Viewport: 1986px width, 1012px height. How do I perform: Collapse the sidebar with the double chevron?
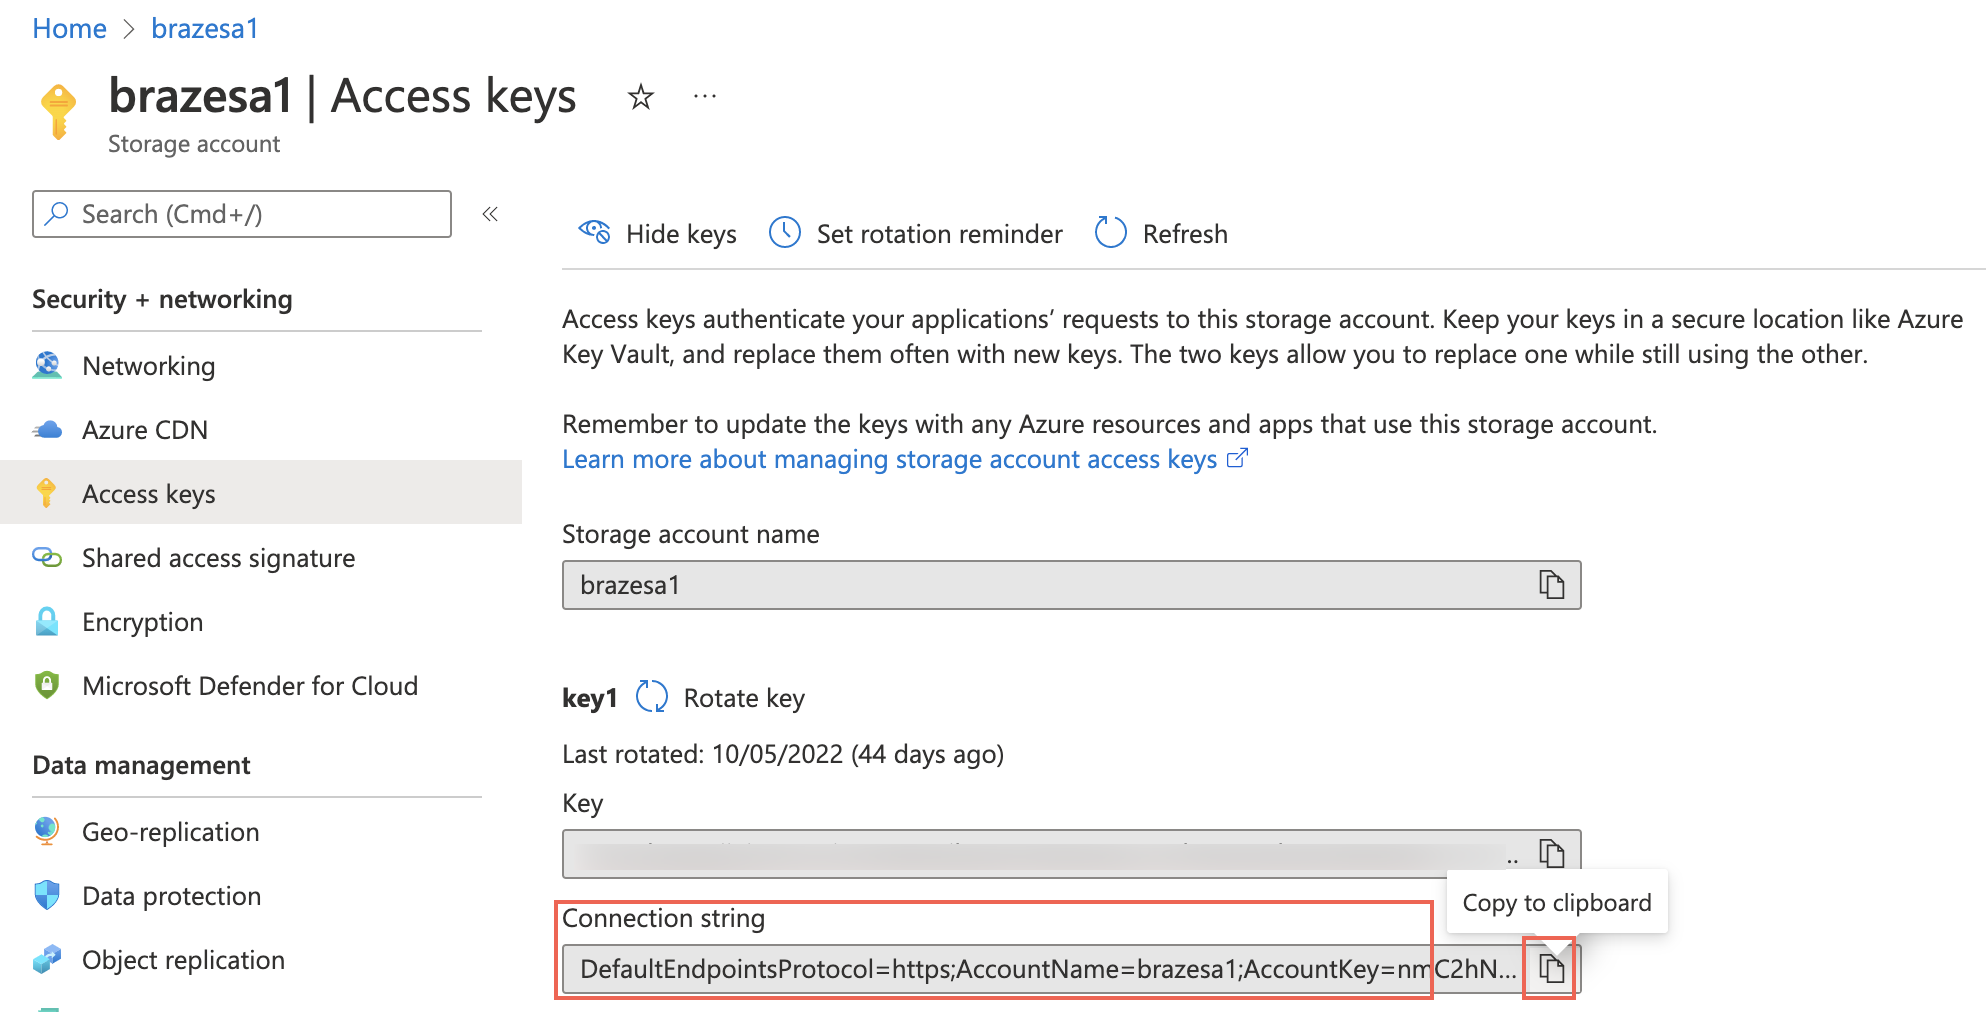pyautogui.click(x=490, y=213)
